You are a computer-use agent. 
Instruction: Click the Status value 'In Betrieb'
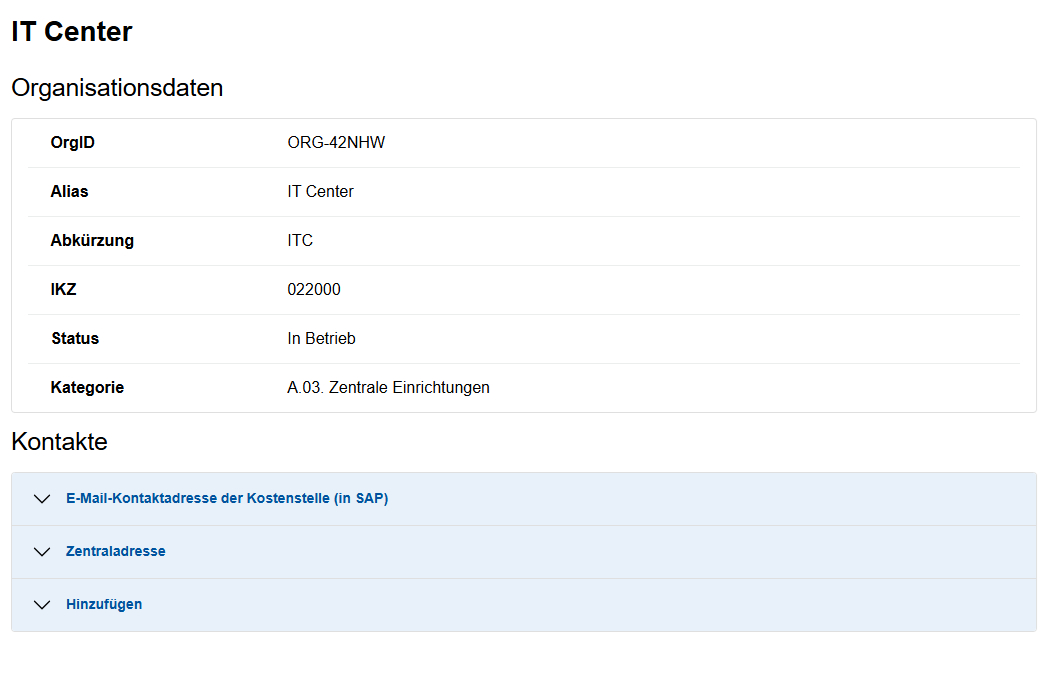[321, 339]
